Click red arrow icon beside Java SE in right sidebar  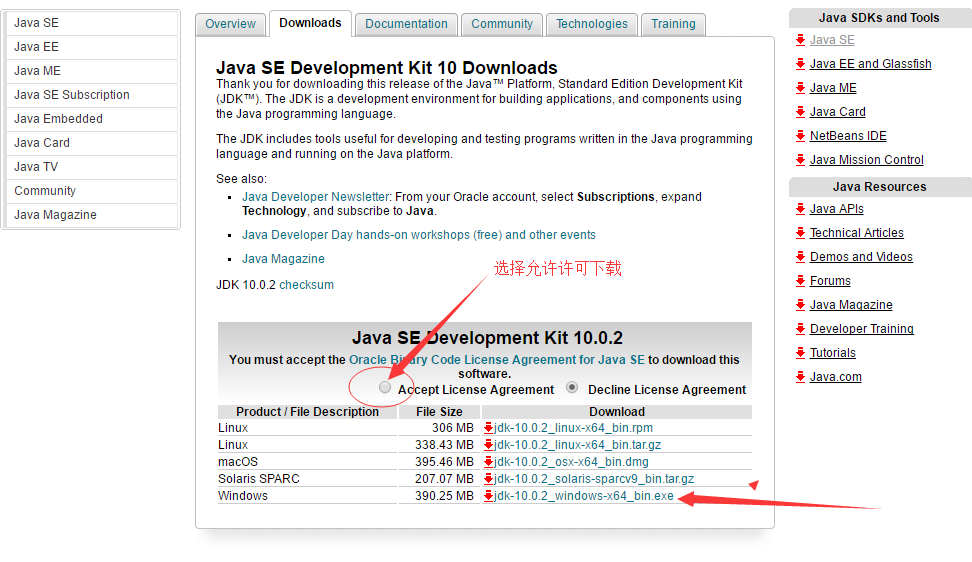(800, 40)
